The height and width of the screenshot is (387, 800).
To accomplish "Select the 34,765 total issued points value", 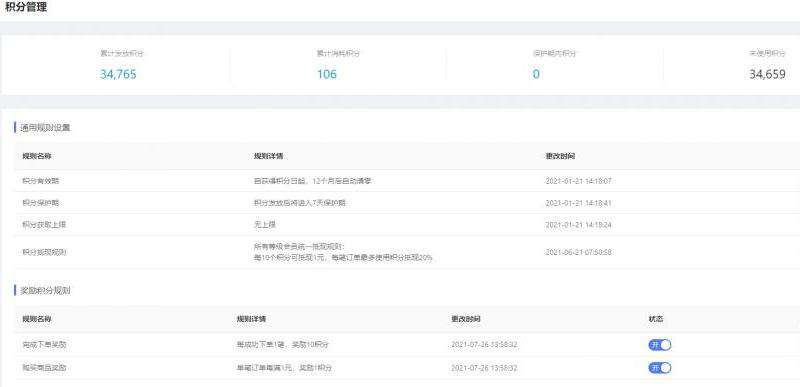I will tap(118, 74).
